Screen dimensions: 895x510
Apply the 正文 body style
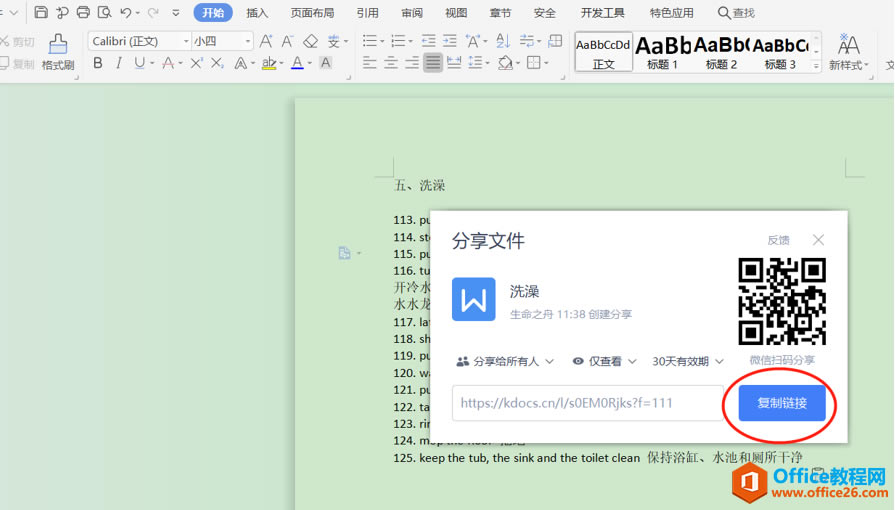coord(603,52)
